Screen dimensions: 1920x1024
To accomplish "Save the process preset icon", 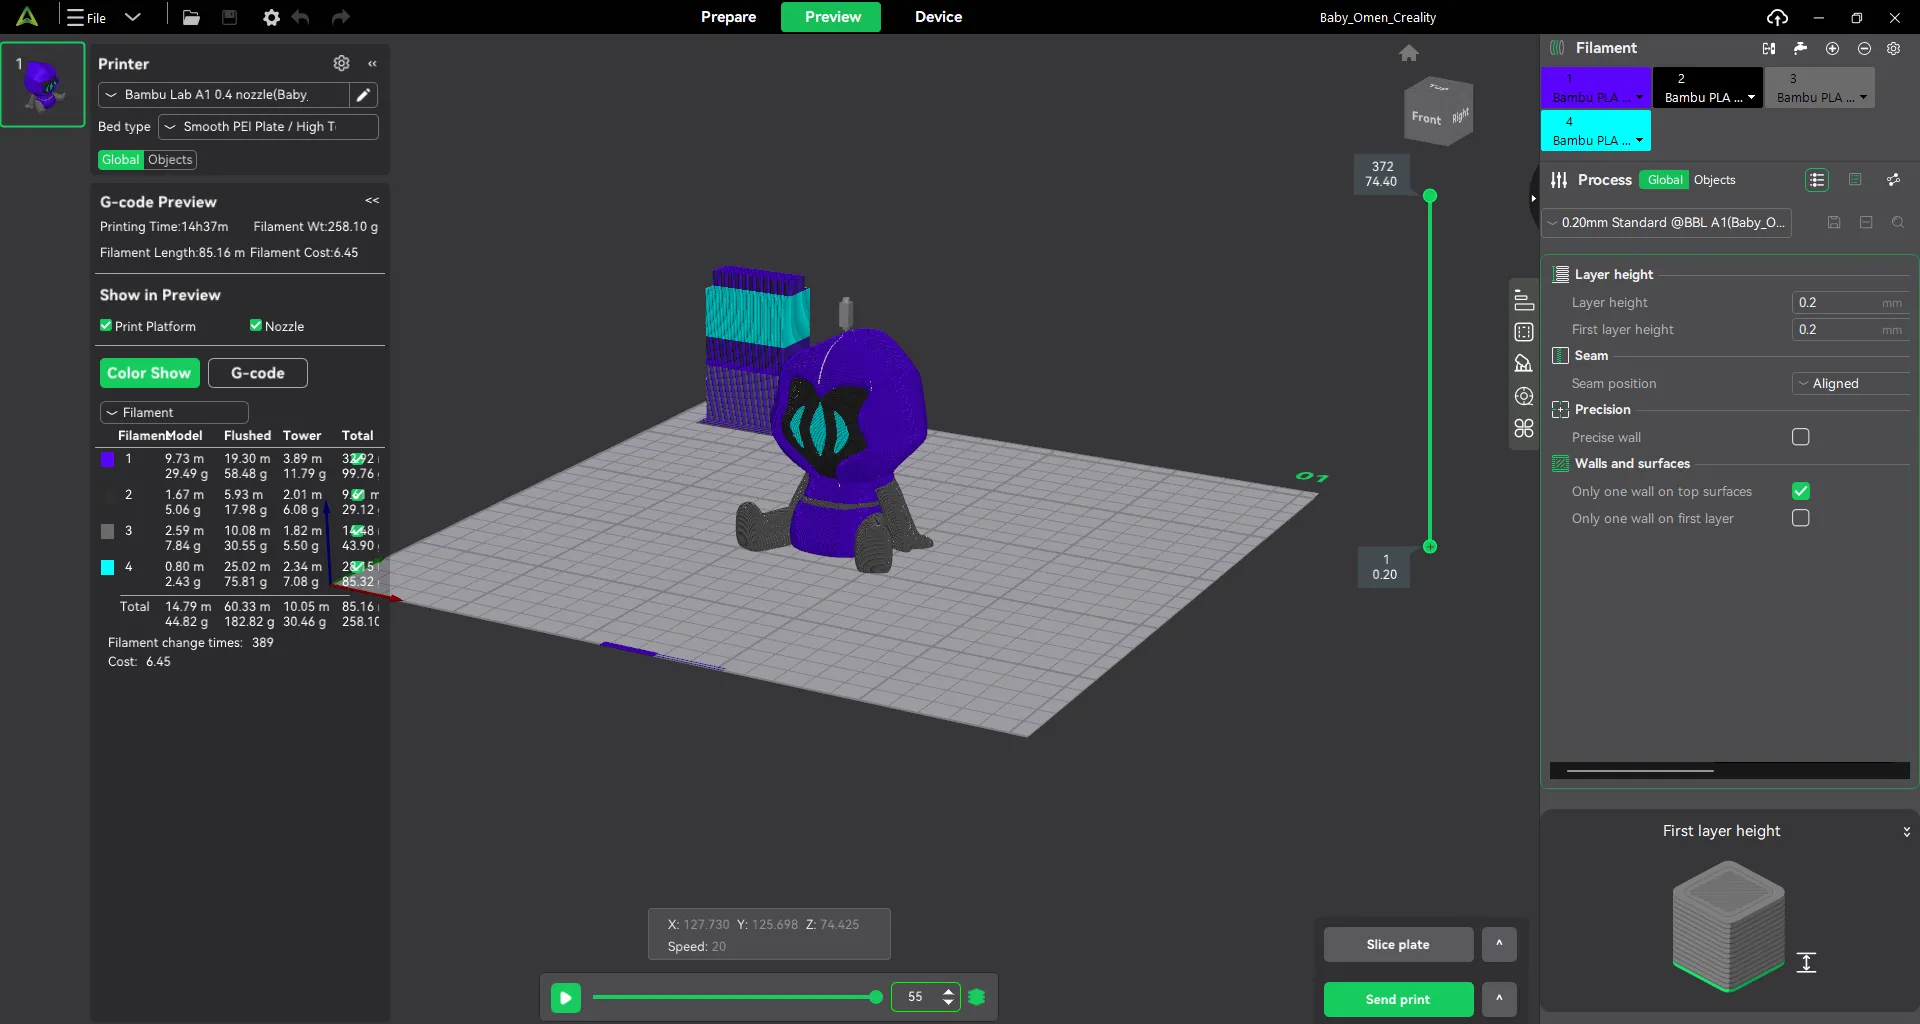I will [1834, 222].
